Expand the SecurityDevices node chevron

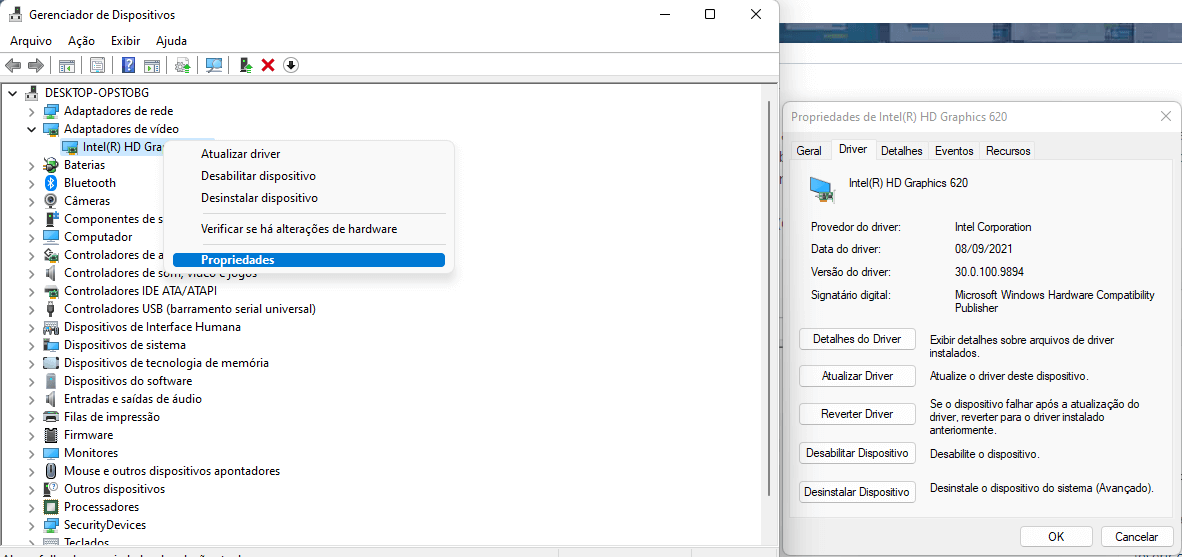(32, 525)
